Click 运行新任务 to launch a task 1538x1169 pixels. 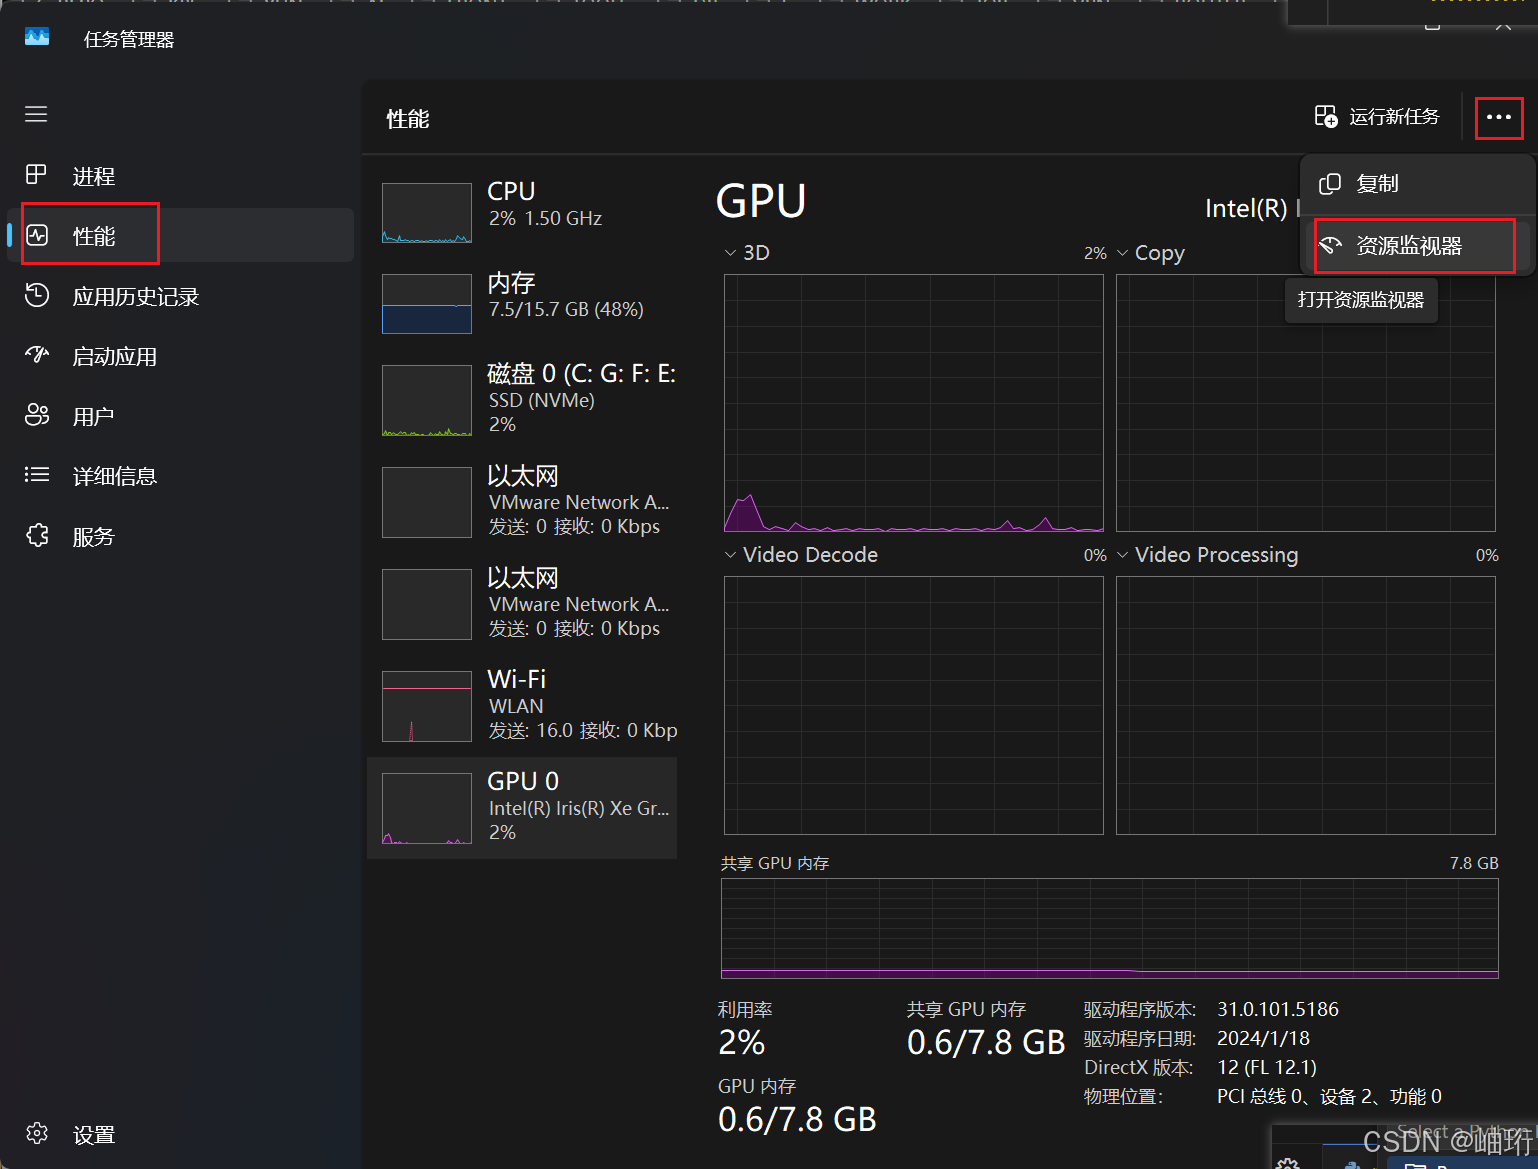1377,117
